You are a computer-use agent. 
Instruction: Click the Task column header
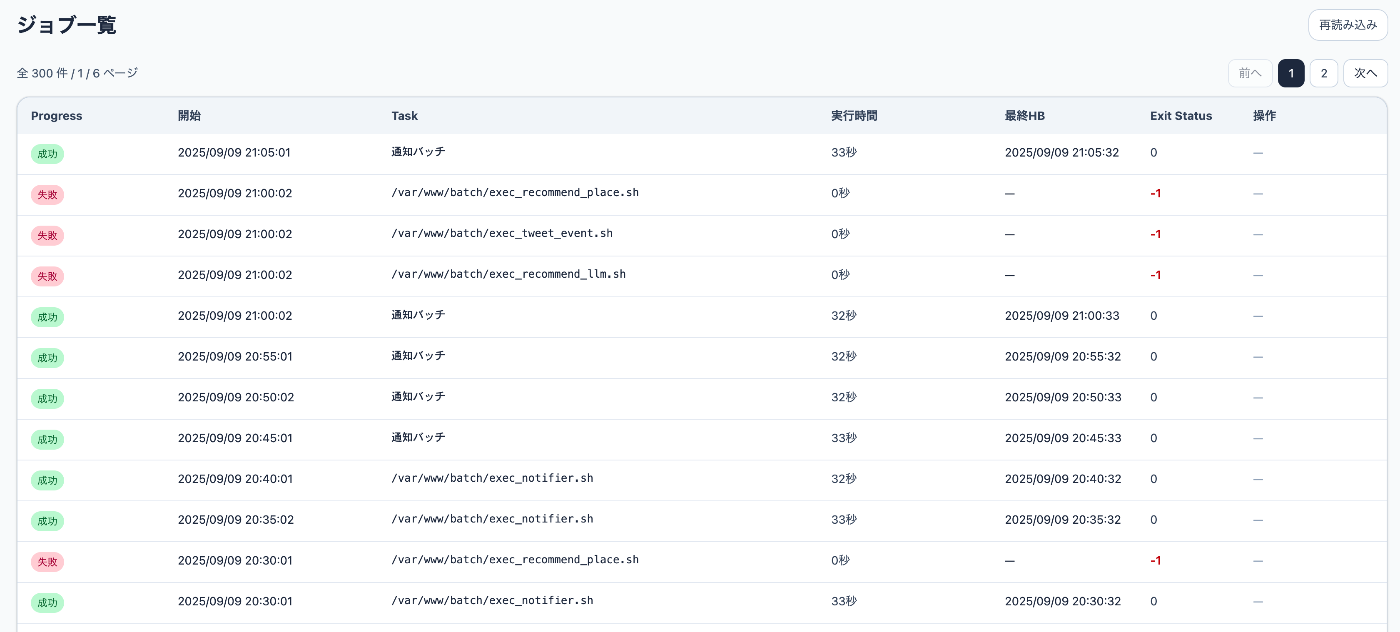405,116
